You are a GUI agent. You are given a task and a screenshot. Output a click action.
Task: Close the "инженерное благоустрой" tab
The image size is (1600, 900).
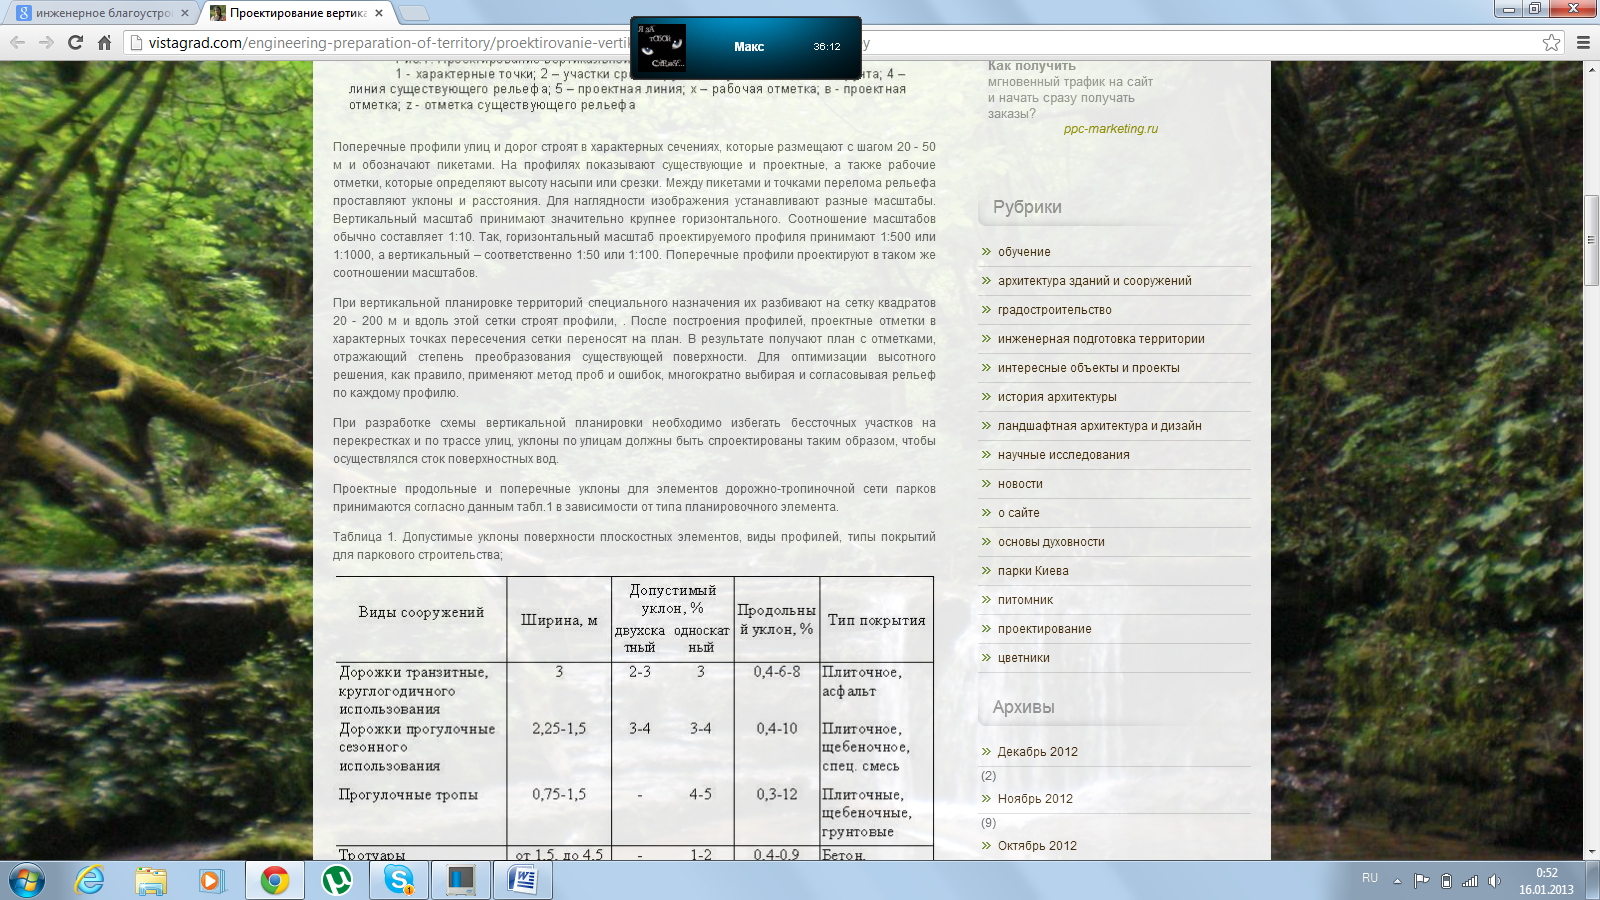185,13
